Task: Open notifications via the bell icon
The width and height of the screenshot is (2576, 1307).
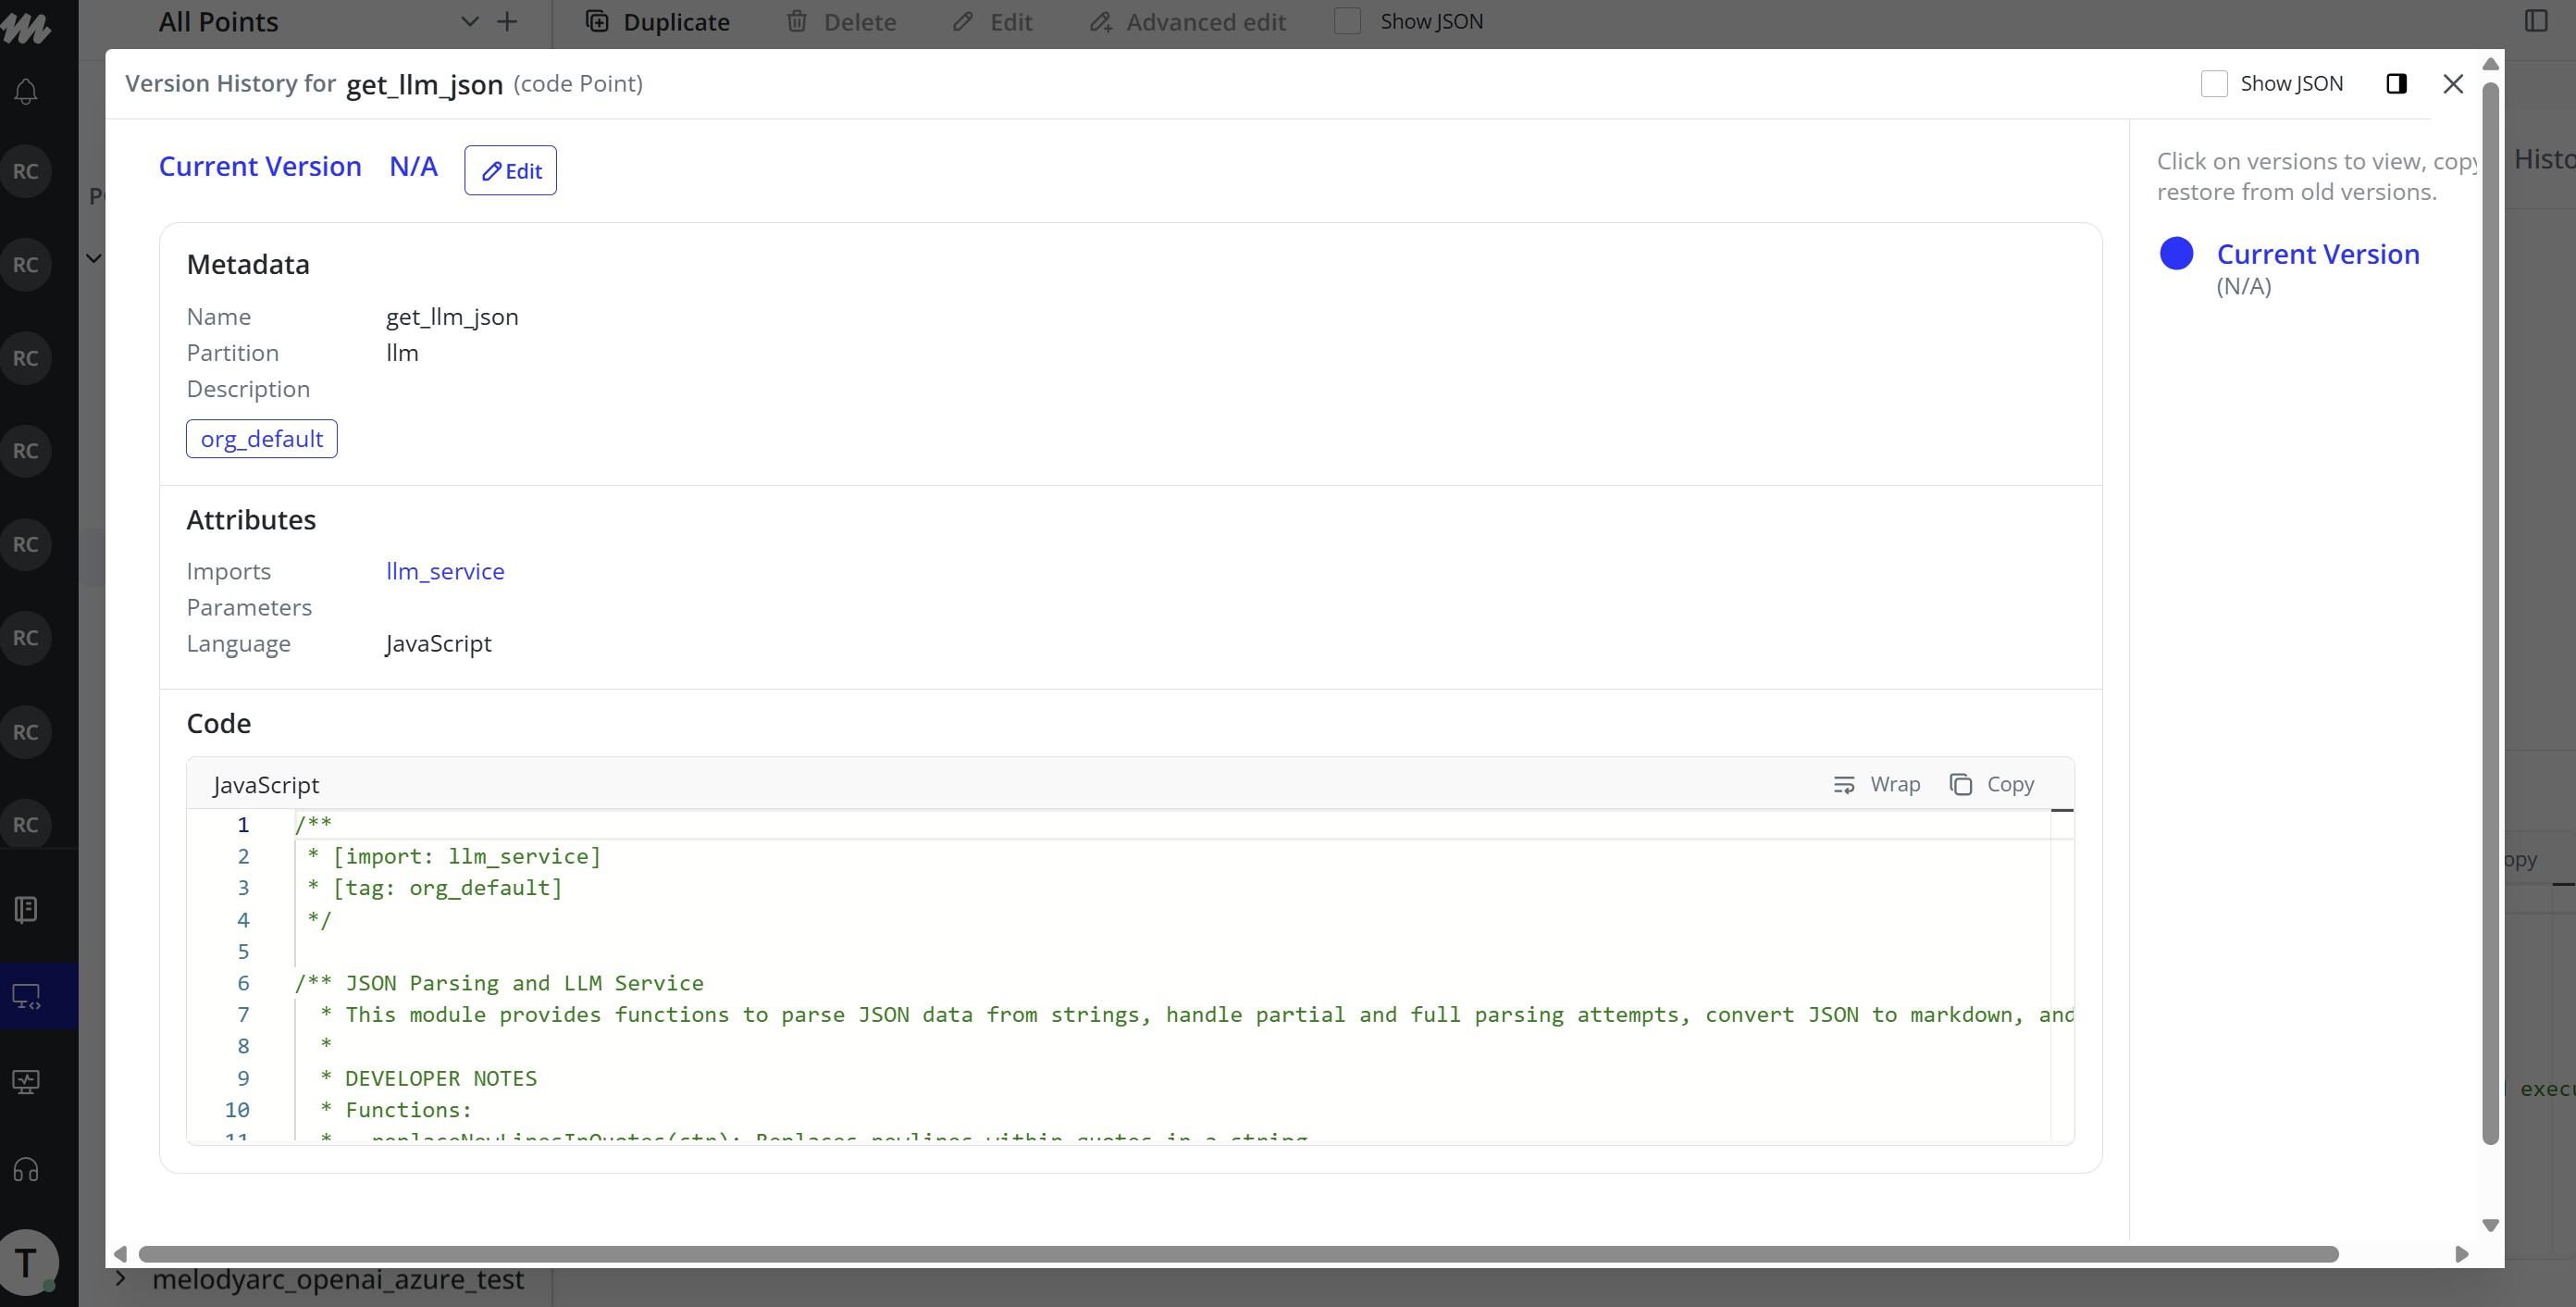Action: (x=25, y=91)
